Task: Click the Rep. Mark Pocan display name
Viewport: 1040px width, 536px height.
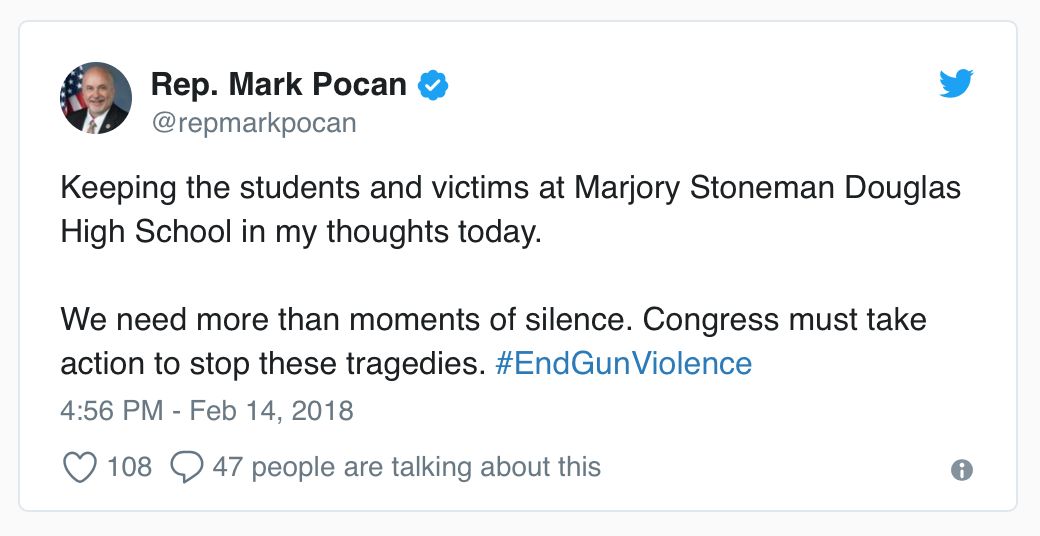Action: point(278,85)
